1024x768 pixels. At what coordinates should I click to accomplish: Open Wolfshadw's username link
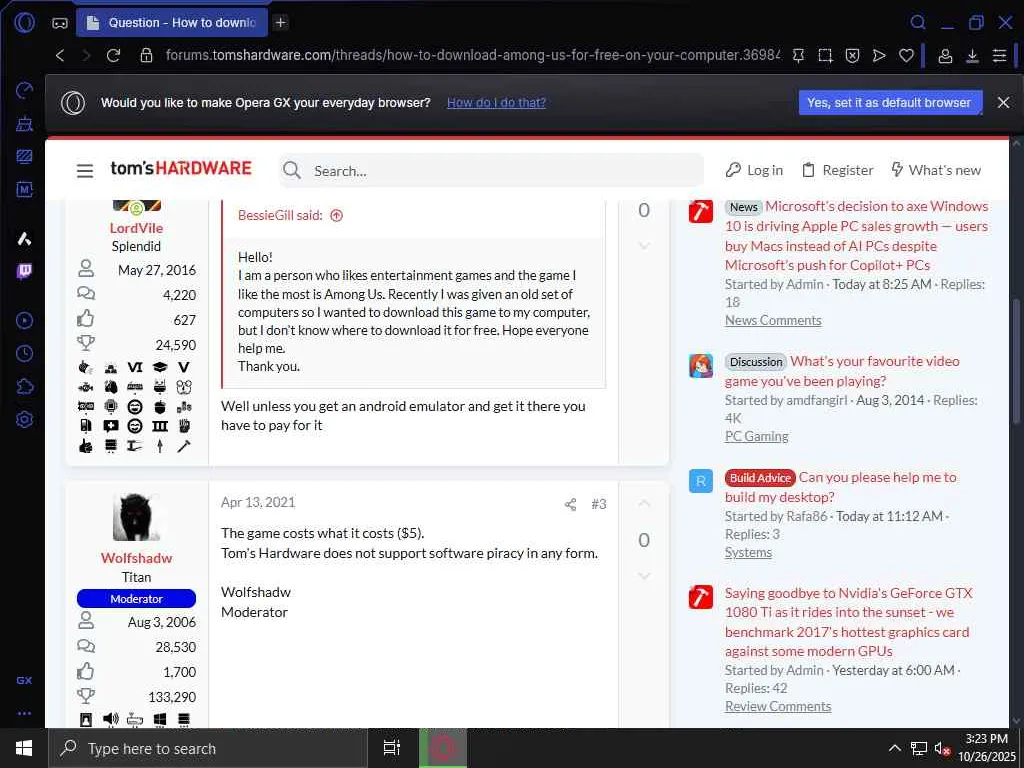136,558
